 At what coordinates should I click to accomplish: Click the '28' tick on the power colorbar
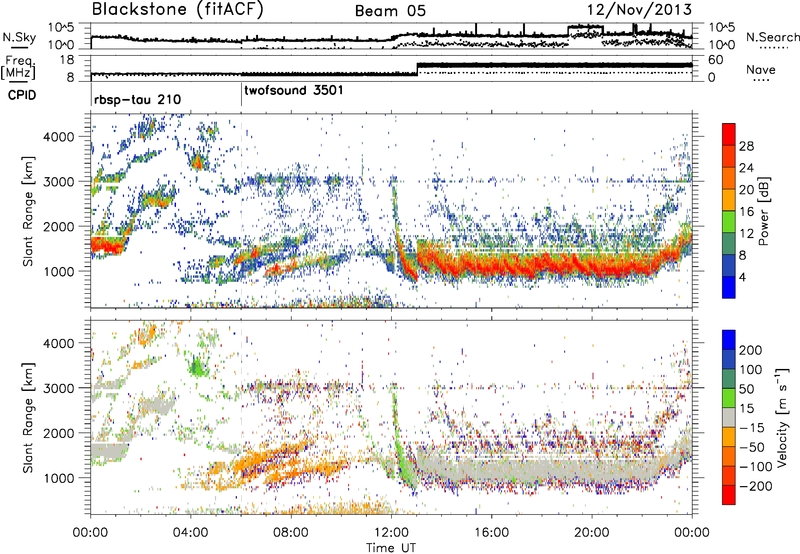pyautogui.click(x=746, y=146)
